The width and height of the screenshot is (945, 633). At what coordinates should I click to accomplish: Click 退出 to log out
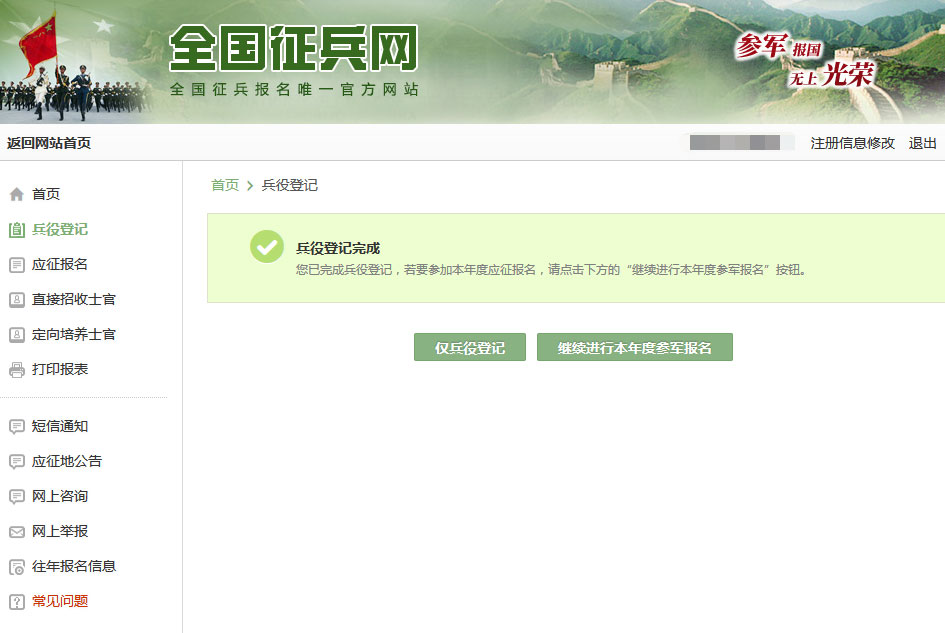click(922, 143)
